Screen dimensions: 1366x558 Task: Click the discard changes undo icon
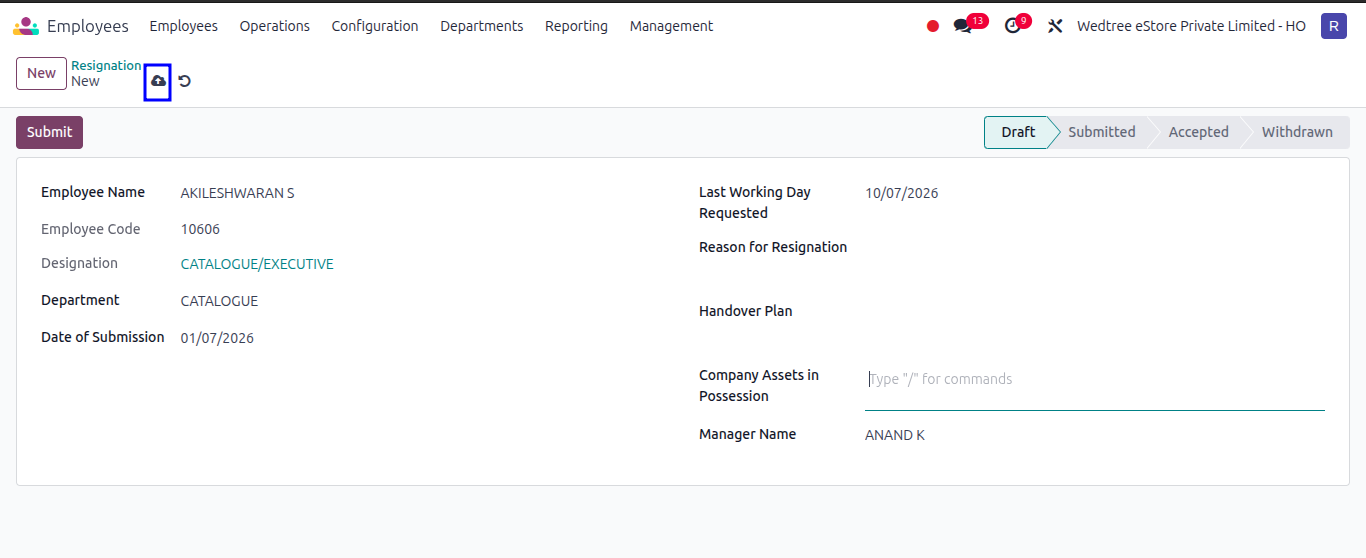click(x=184, y=81)
